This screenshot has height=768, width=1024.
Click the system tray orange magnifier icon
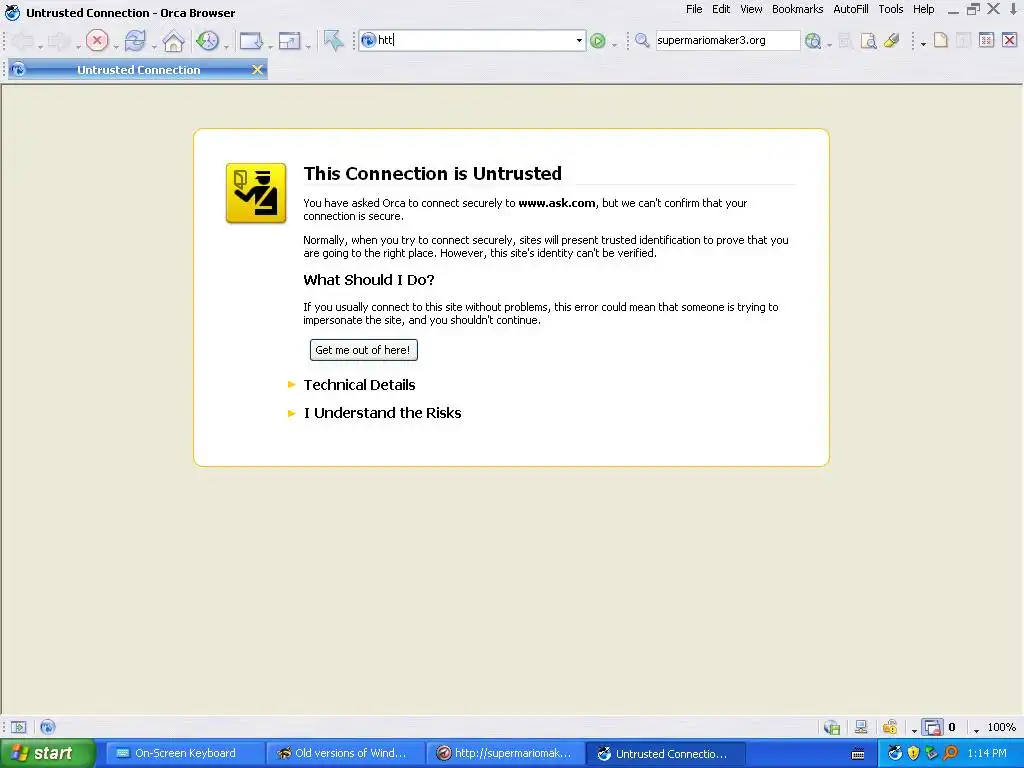[x=950, y=754]
